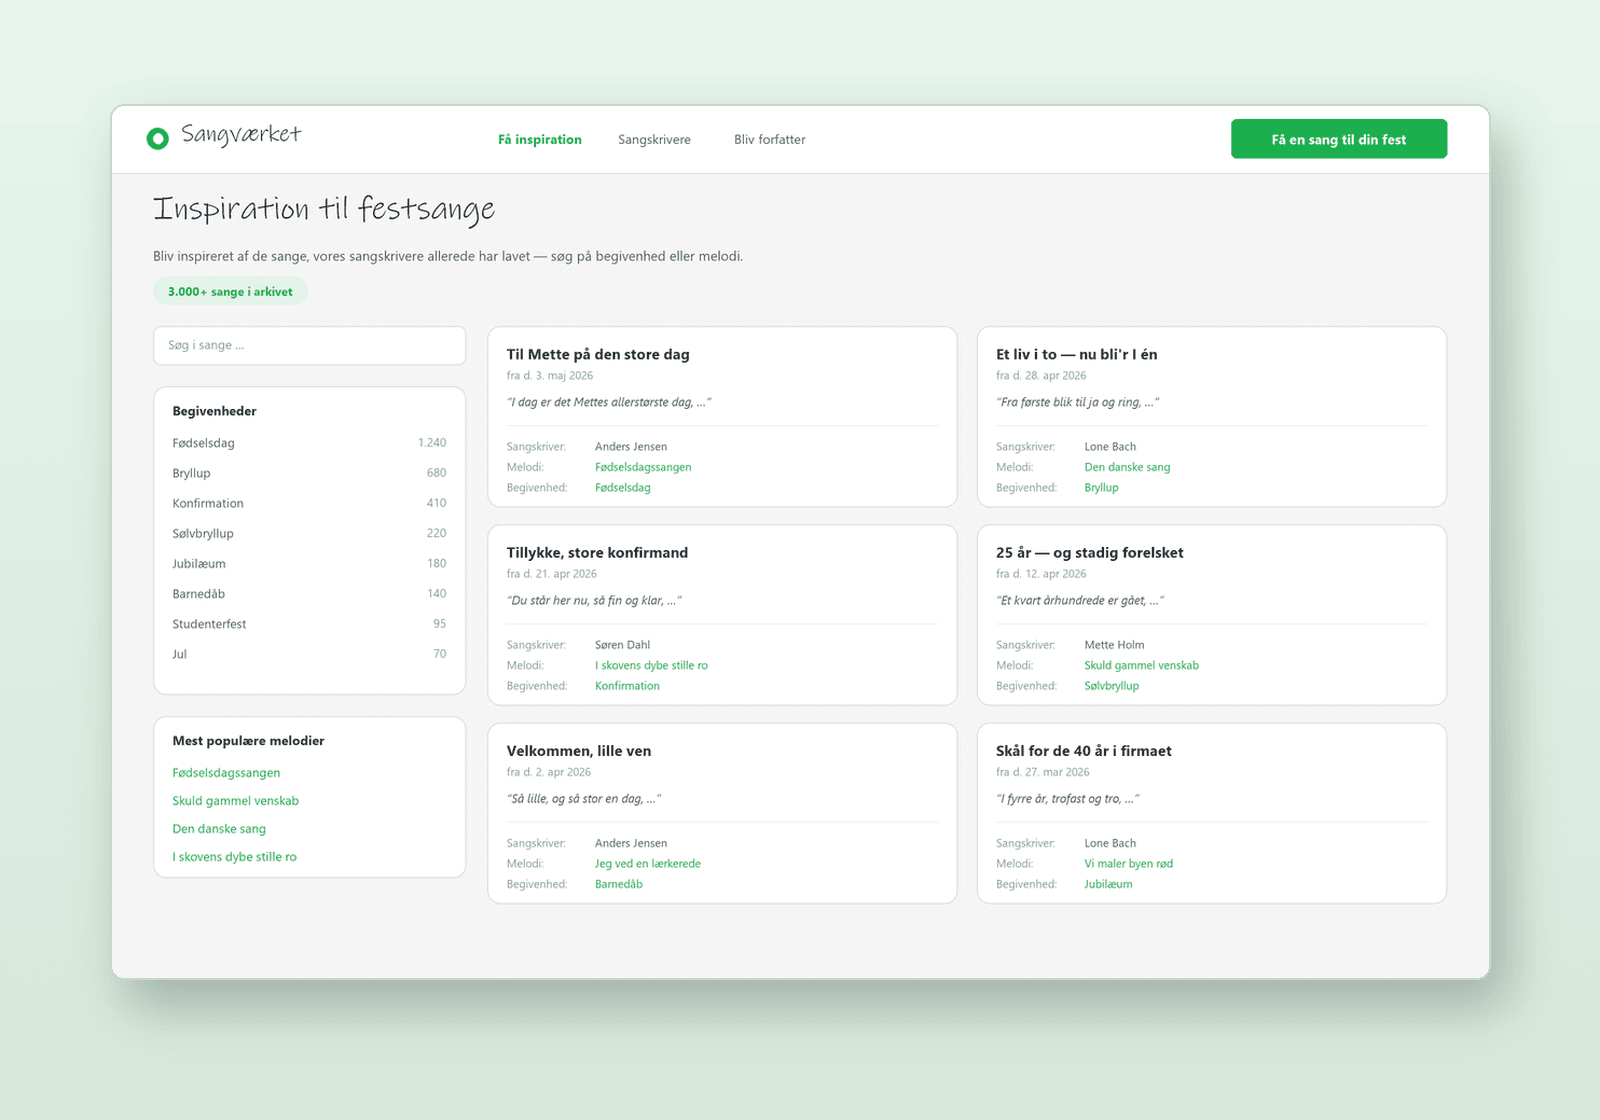1600x1120 pixels.
Task: Click songwriter Søren Dahl in the Tillykke card
Action: [x=622, y=645]
